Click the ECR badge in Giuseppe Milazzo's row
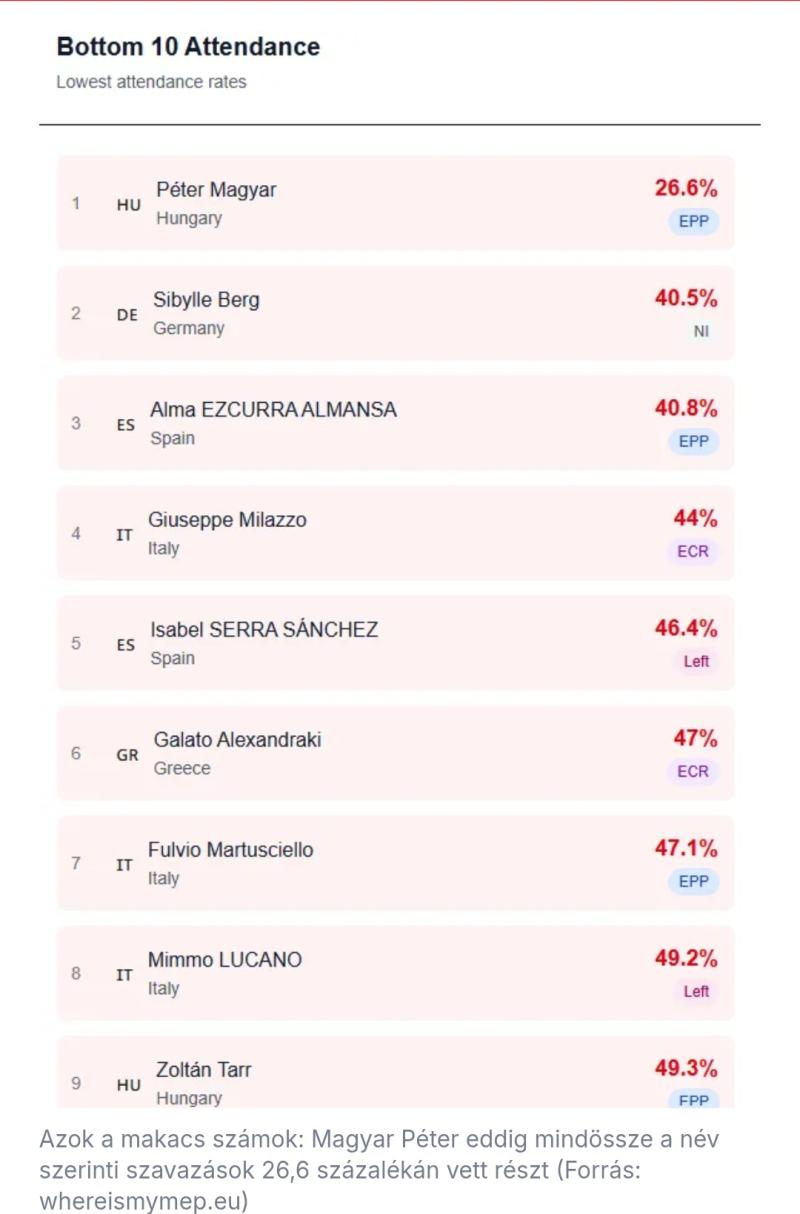 pos(693,551)
